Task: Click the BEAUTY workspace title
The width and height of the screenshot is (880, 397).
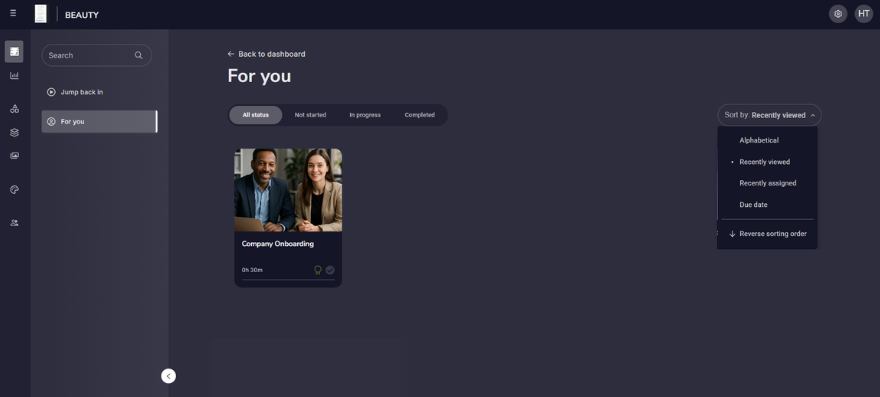Action: point(82,15)
